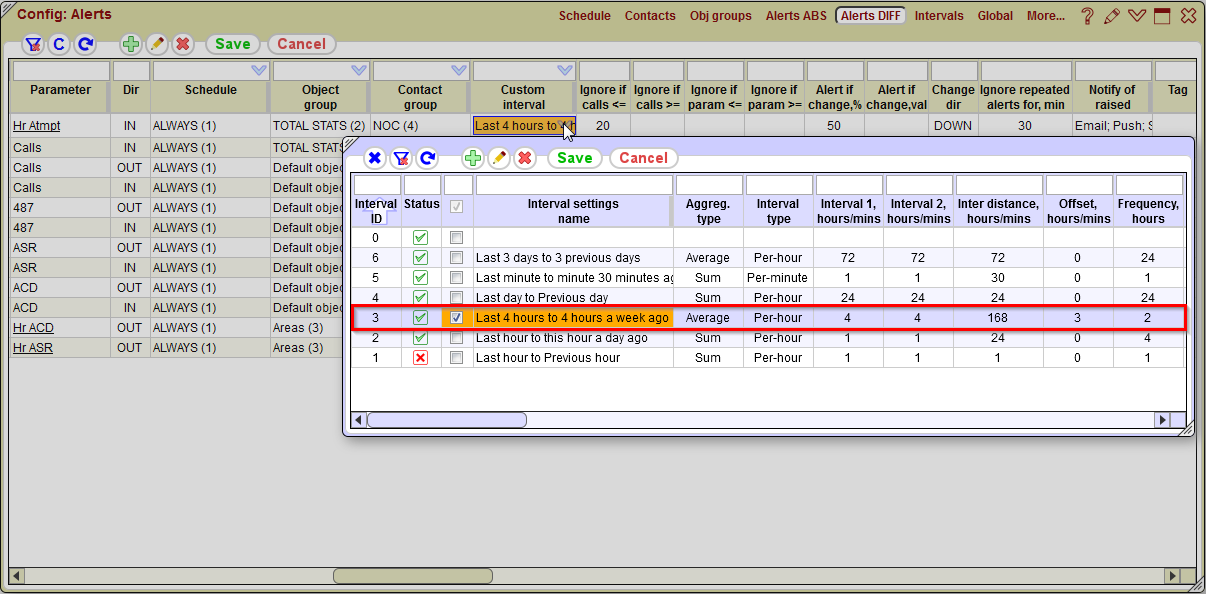The width and height of the screenshot is (1206, 594).
Task: Select the edit pencil icon in top right
Action: coord(1112,15)
